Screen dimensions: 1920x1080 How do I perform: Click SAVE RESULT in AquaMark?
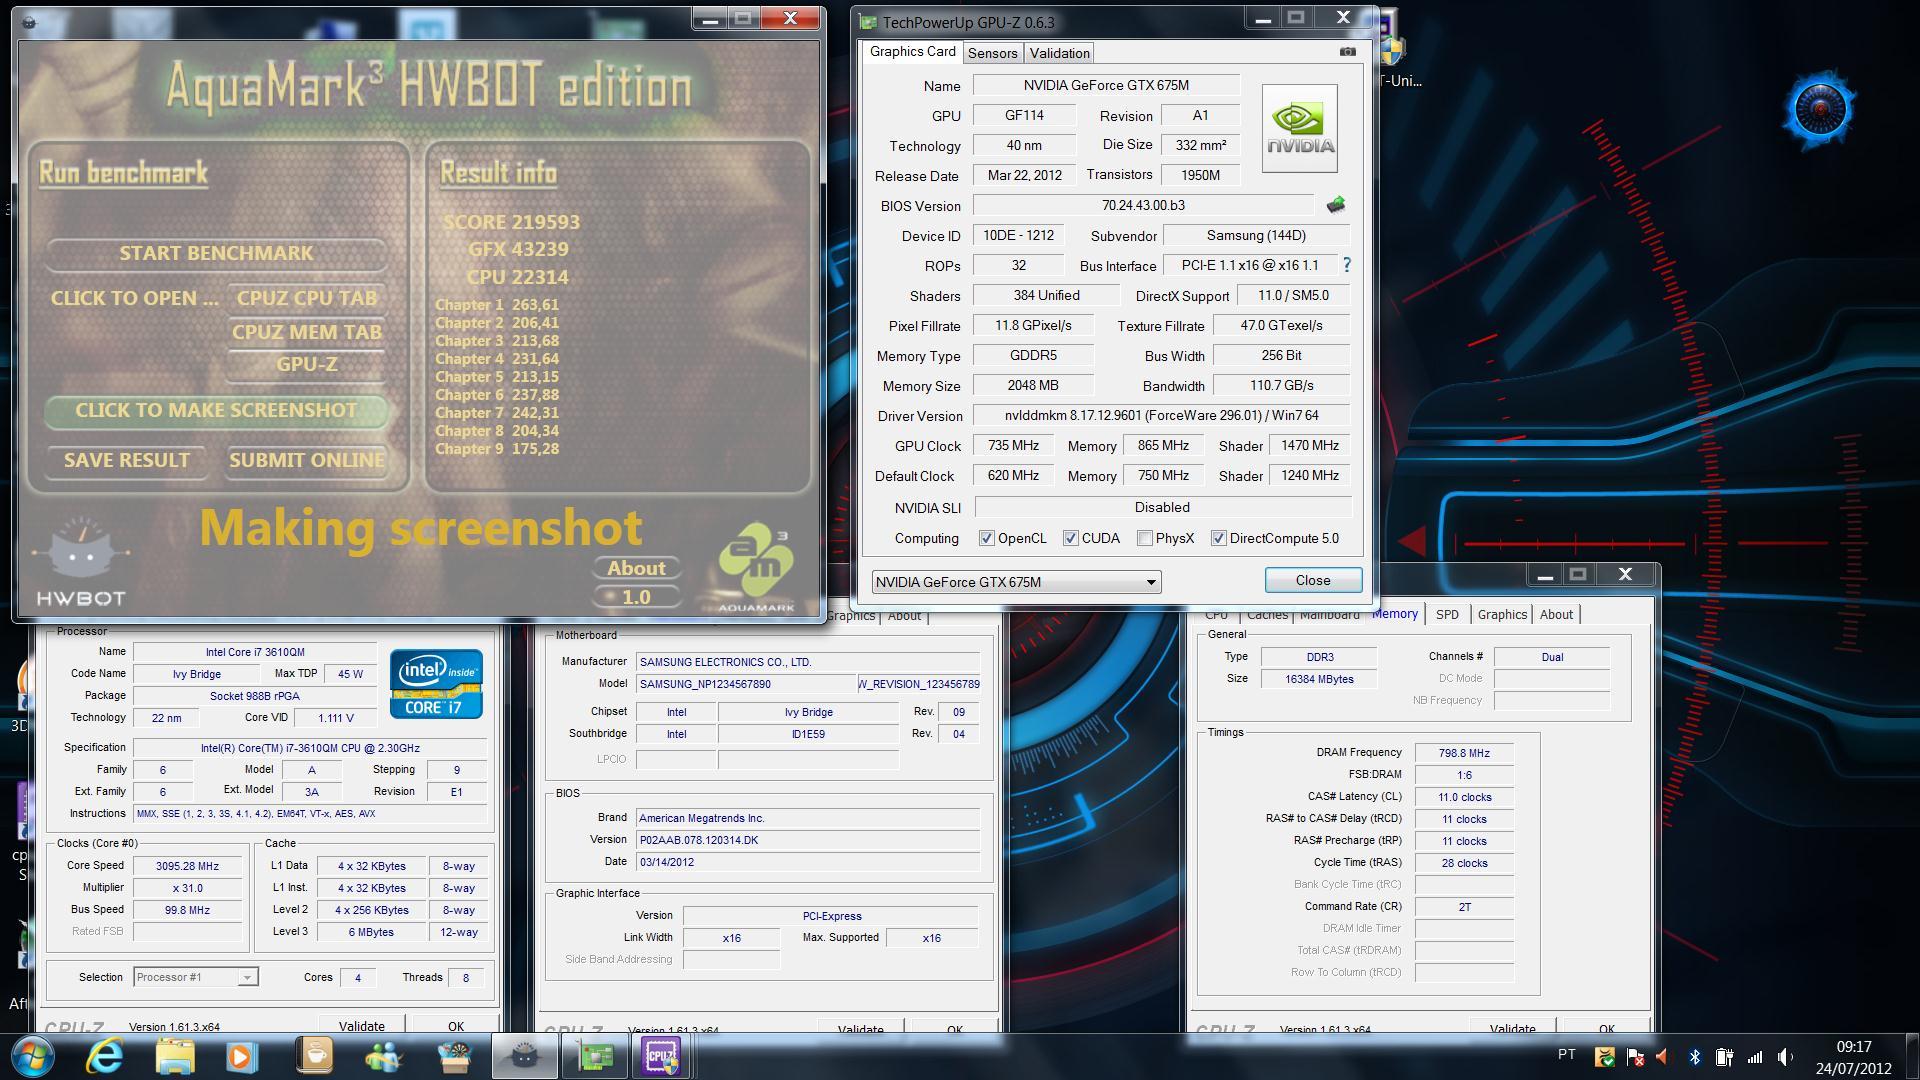(x=127, y=460)
